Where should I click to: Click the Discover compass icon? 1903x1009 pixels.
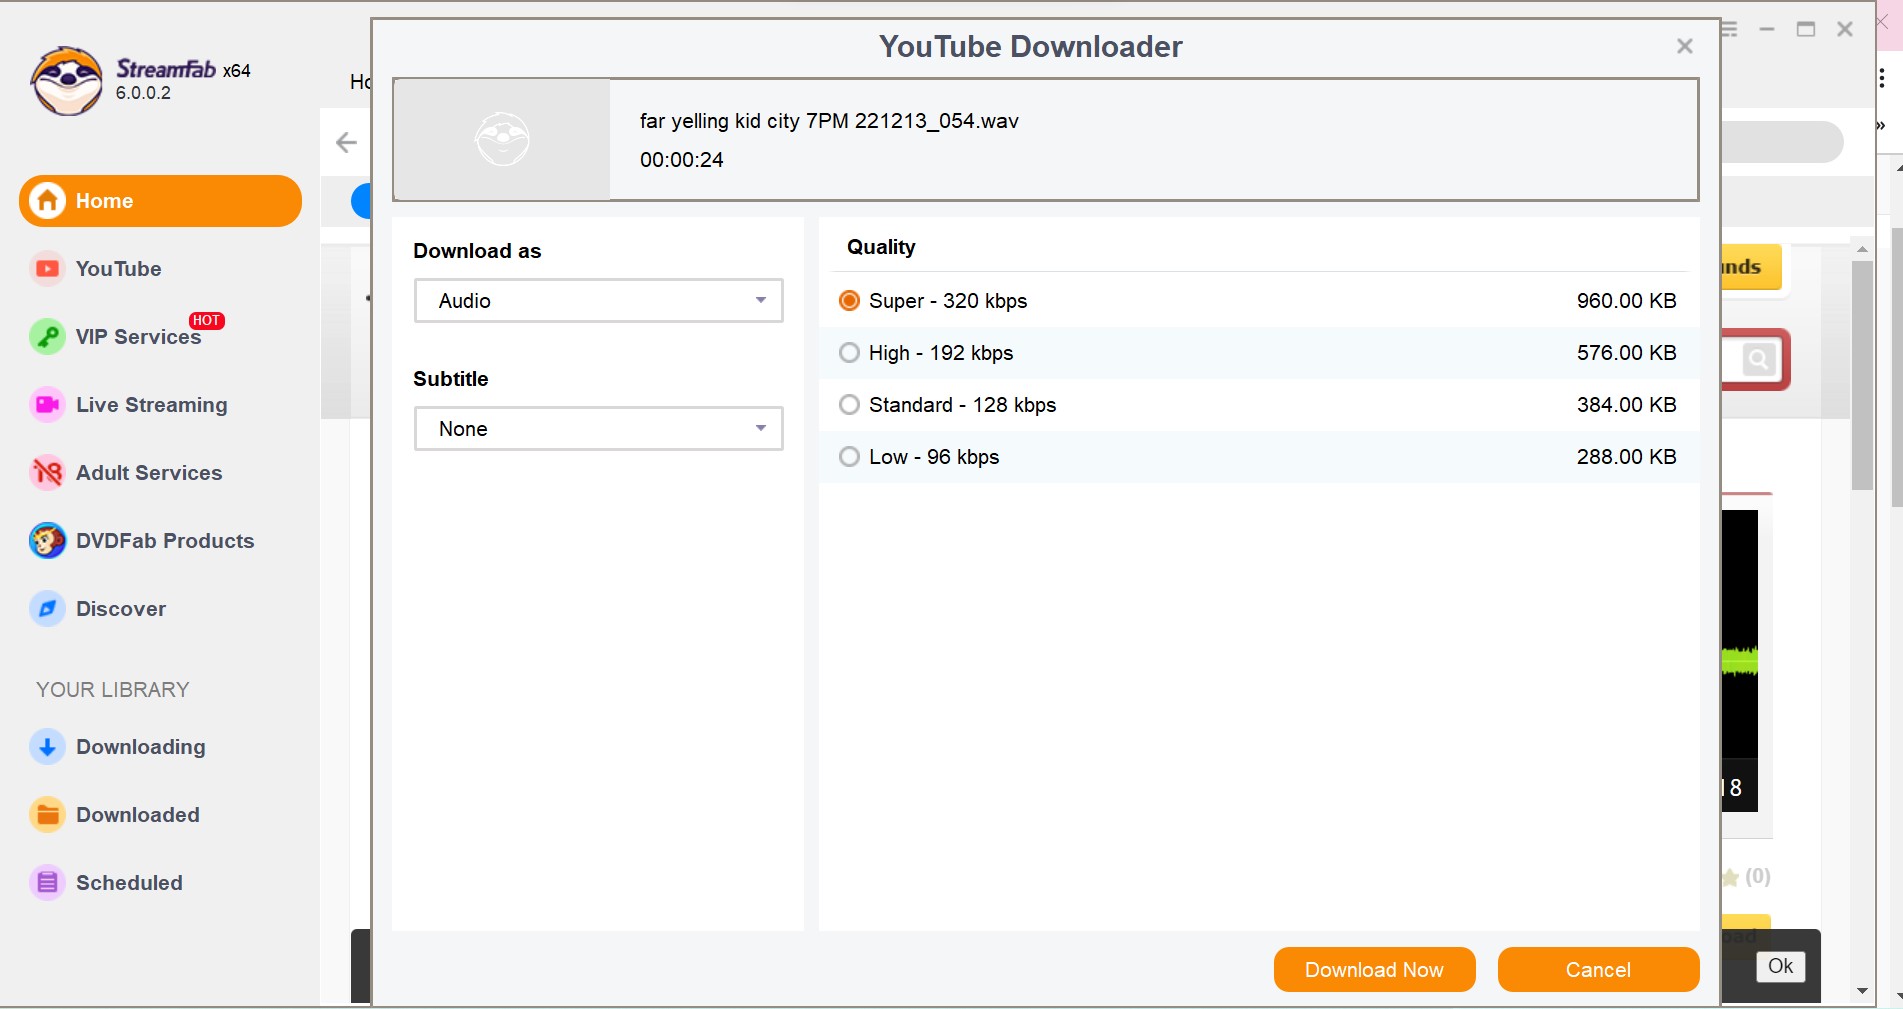[47, 609]
